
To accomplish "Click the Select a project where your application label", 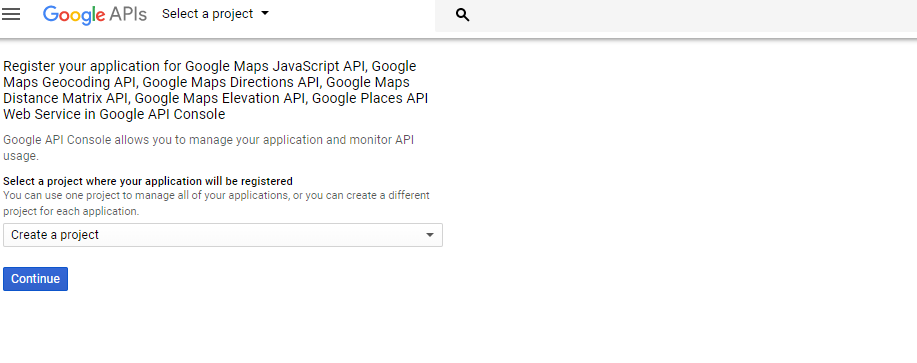I will pos(148,181).
